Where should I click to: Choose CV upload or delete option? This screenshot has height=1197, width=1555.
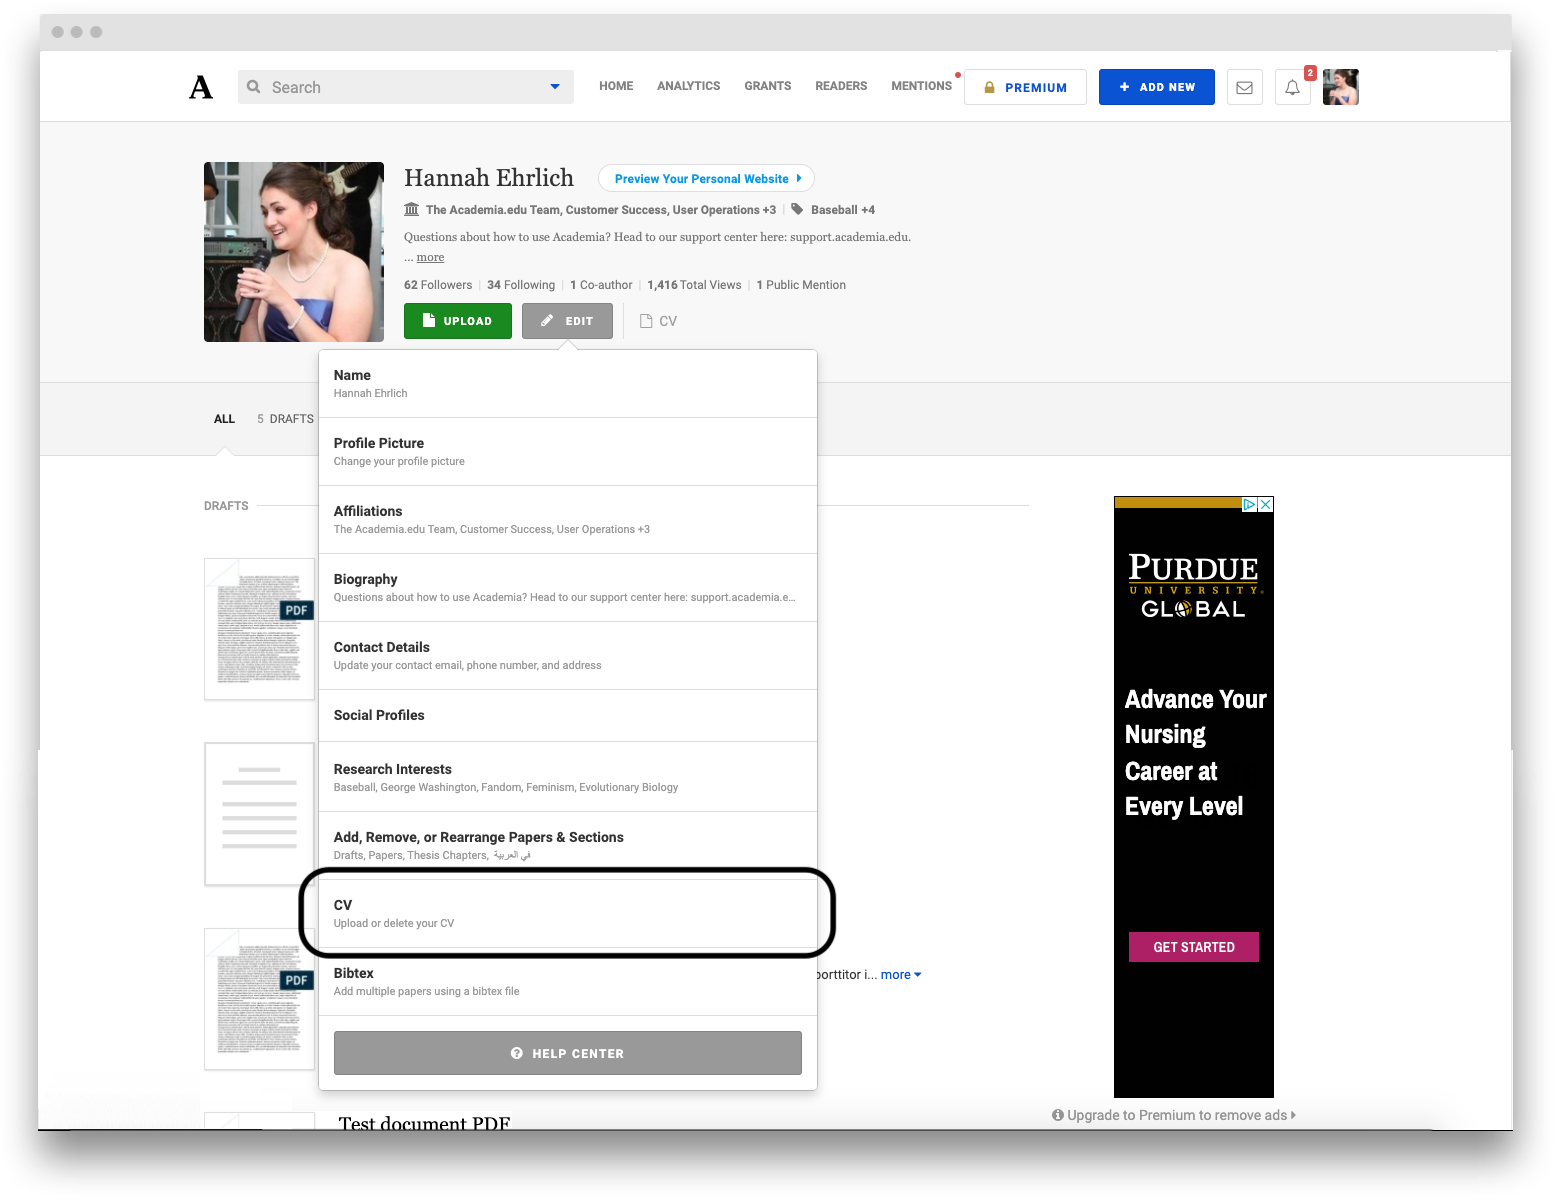[568, 914]
